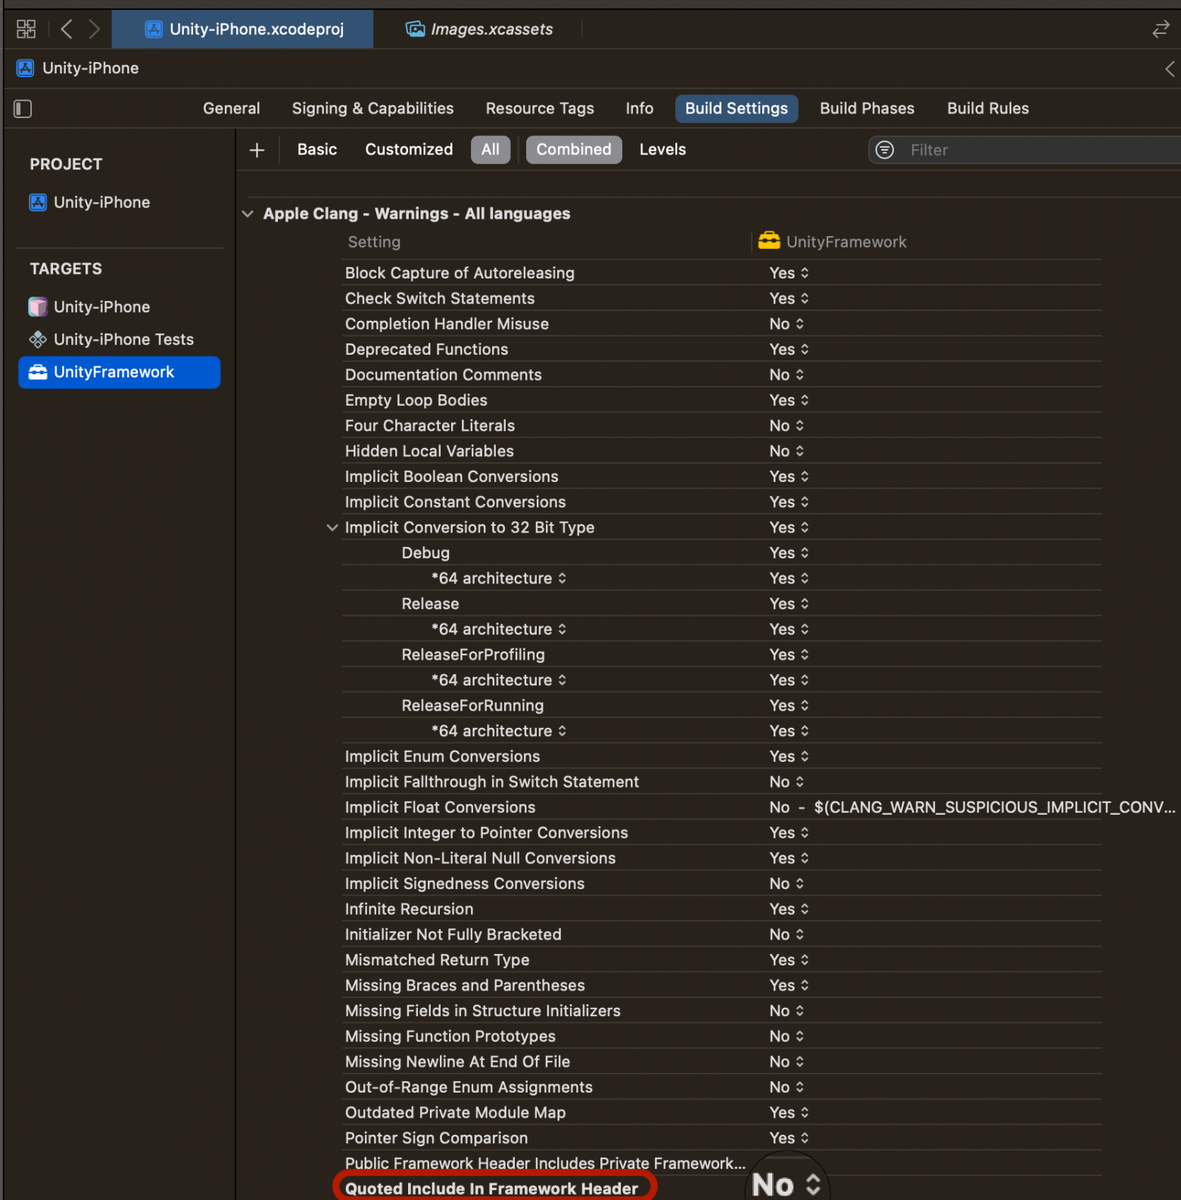The width and height of the screenshot is (1181, 1200).
Task: Select the Combined view mode
Action: click(574, 150)
